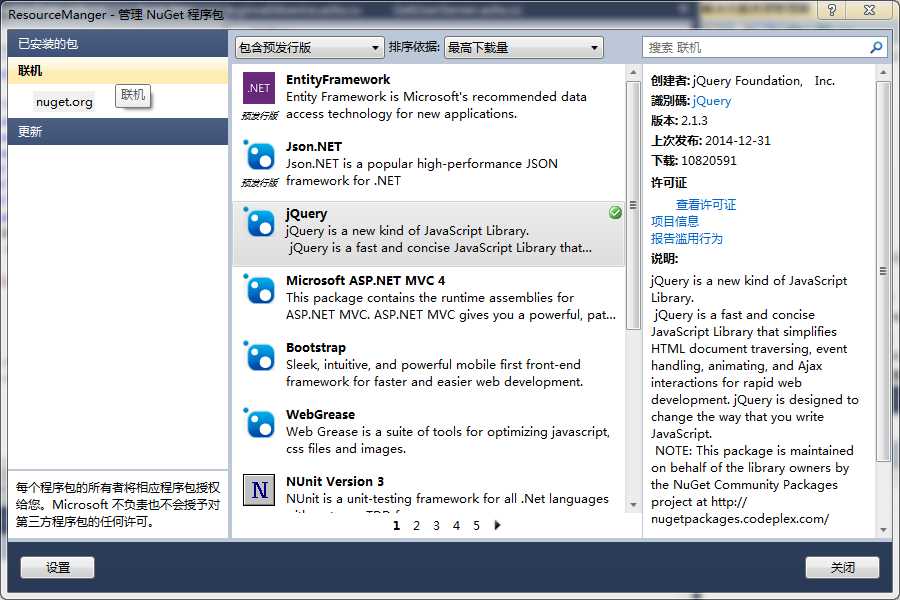Click the 预发行版 label under Json.NET
The width and height of the screenshot is (900, 600).
(x=259, y=183)
